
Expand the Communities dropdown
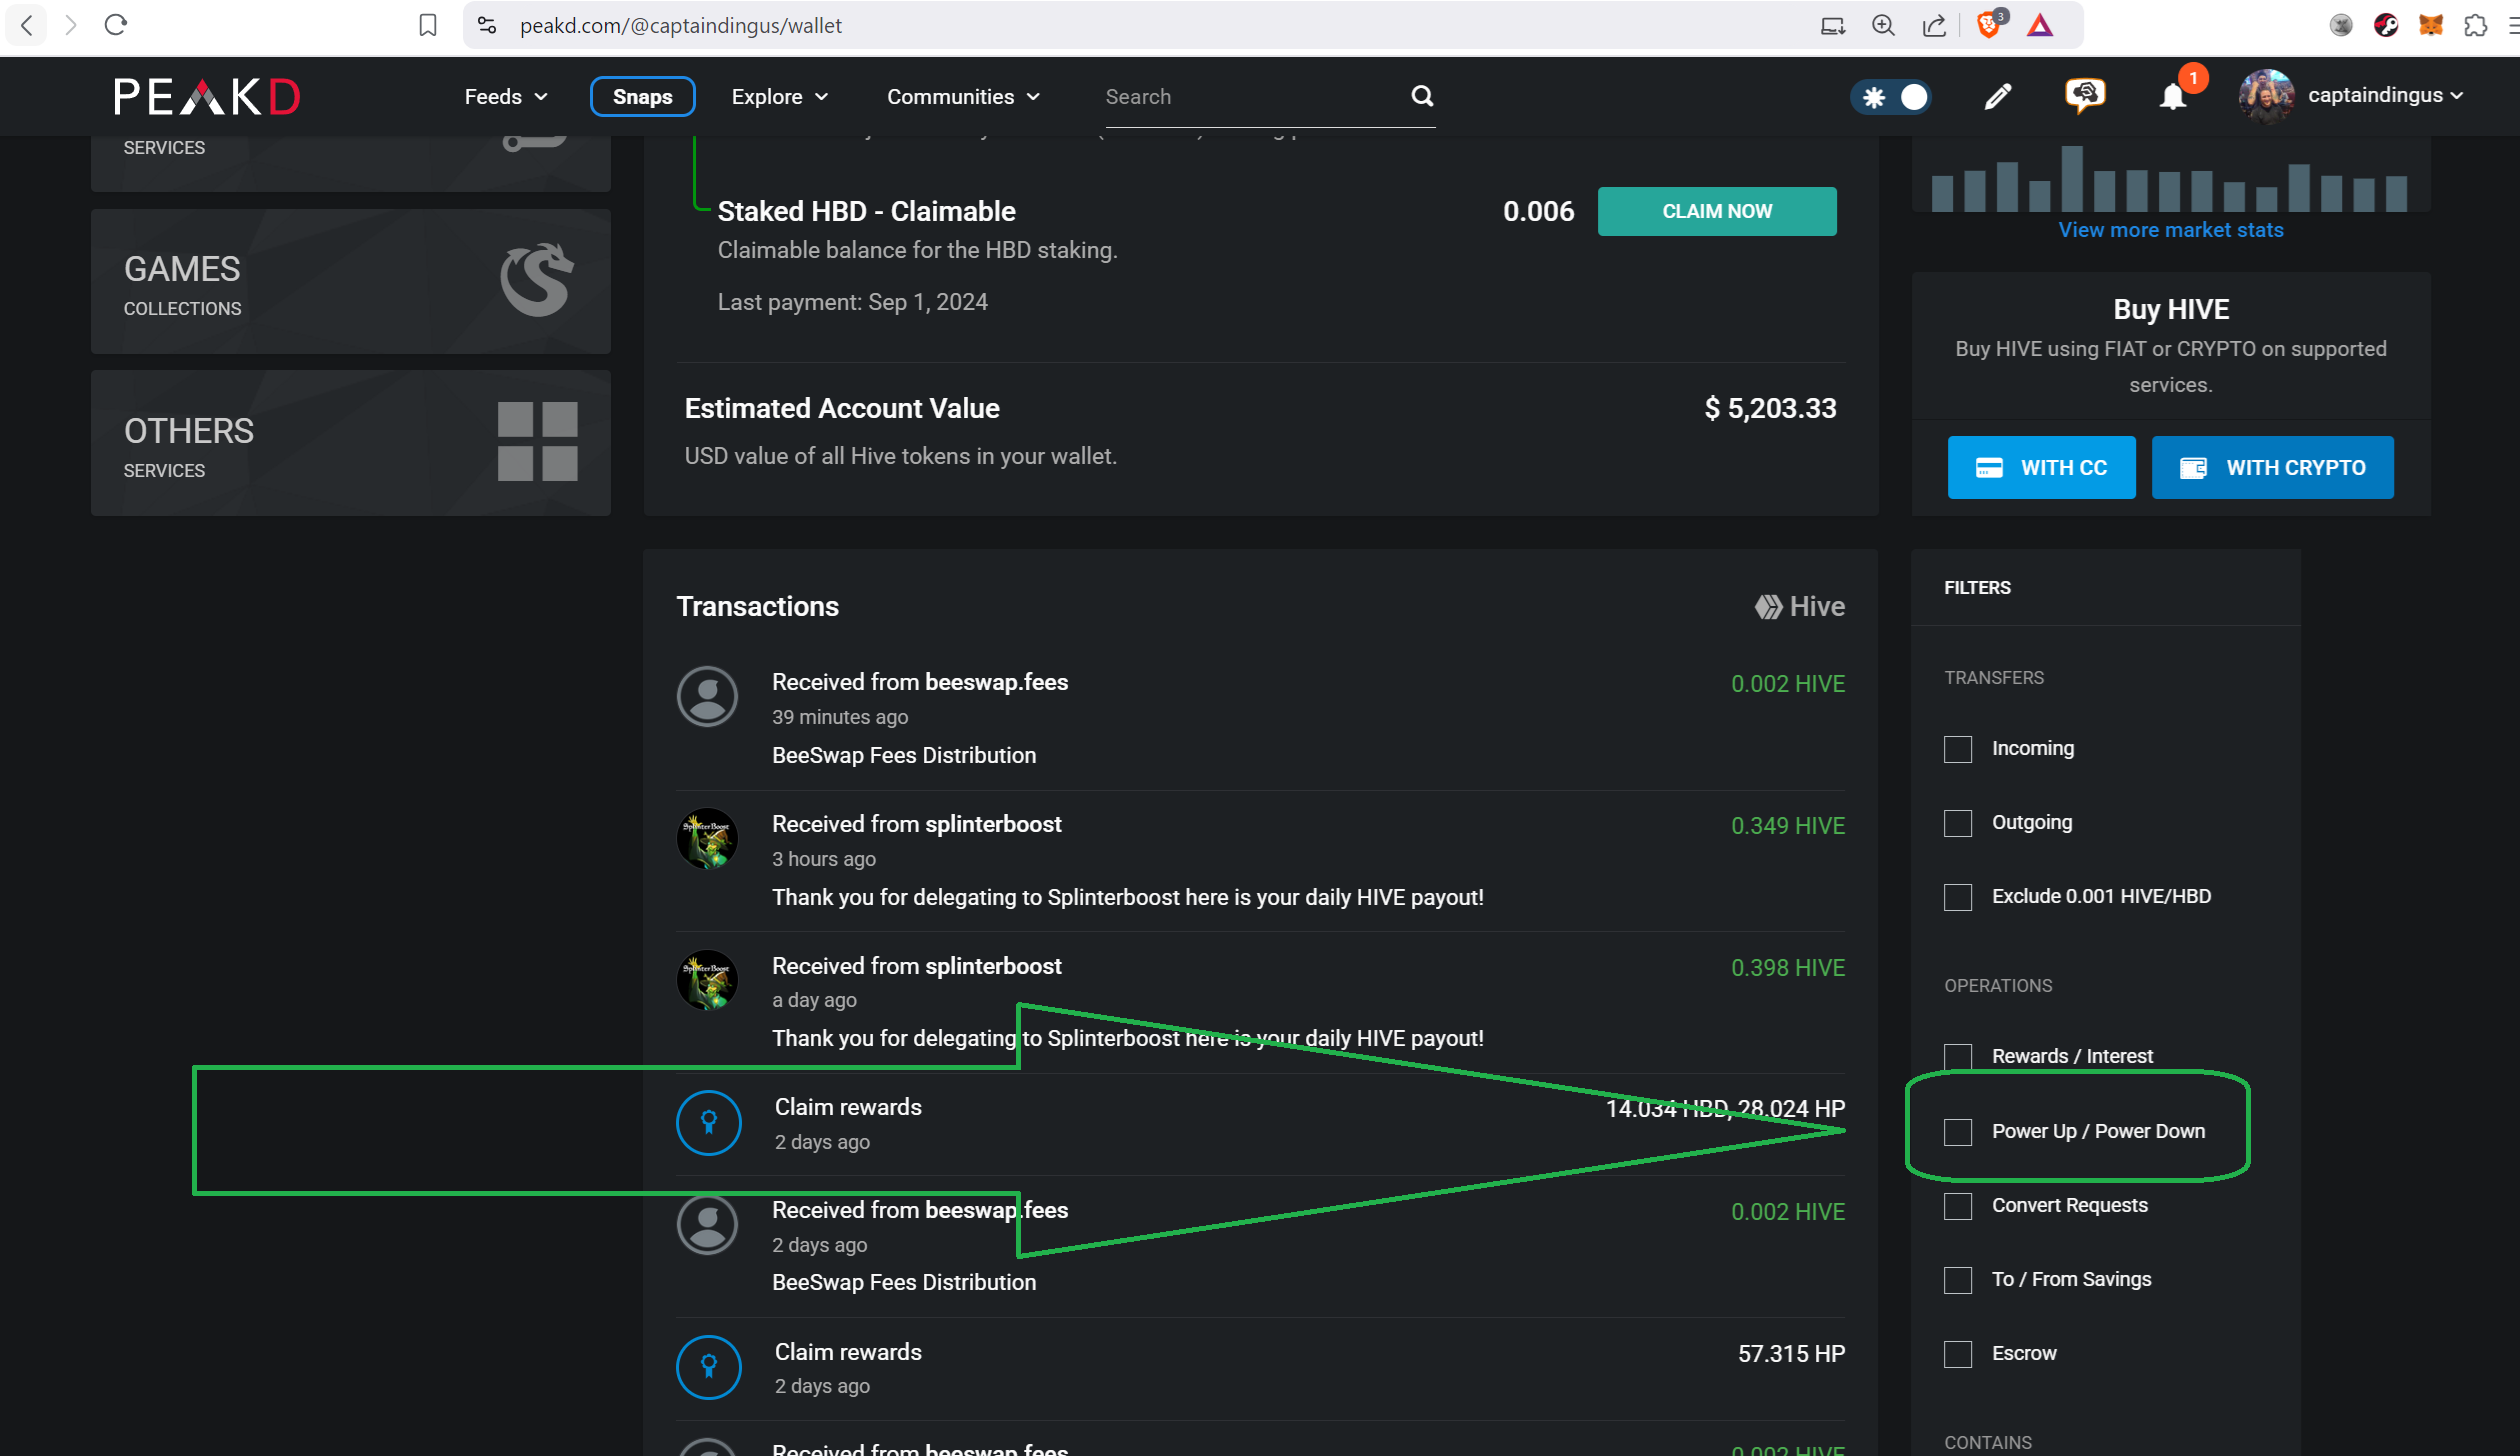(x=964, y=97)
